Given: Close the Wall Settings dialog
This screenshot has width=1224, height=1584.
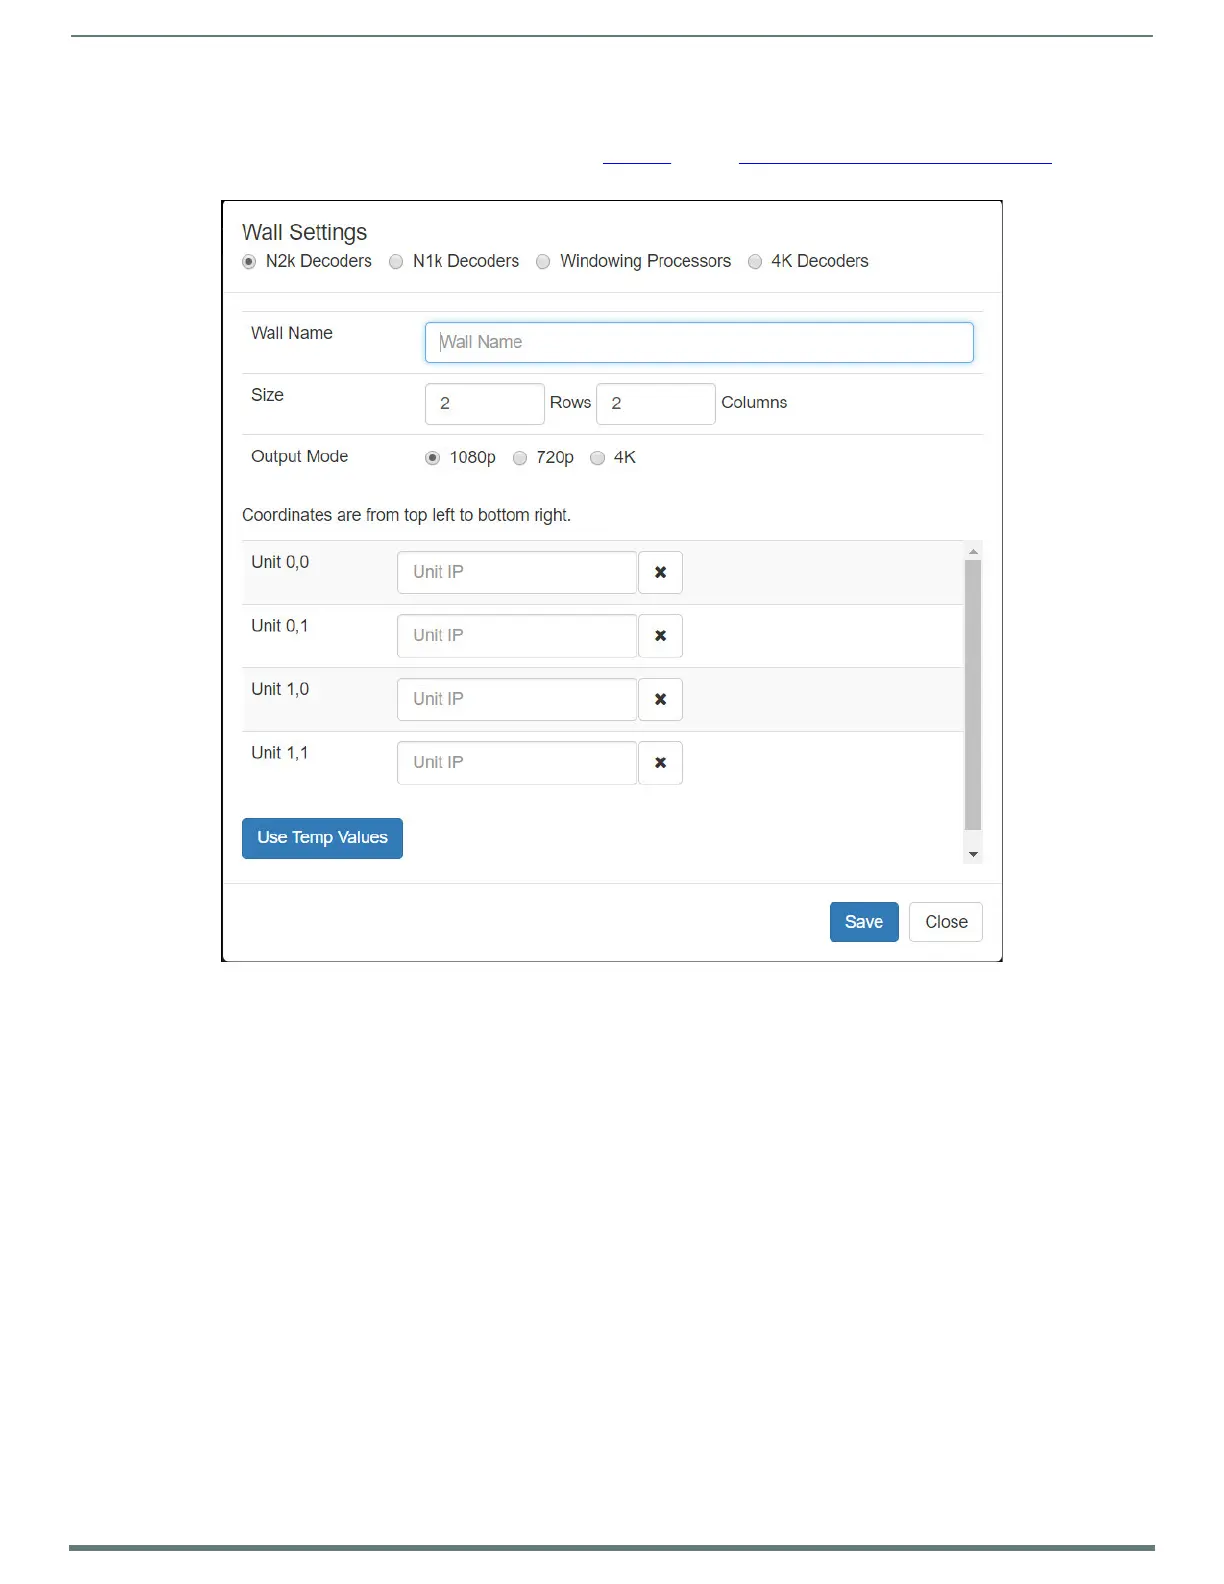Looking at the screenshot, I should click(x=946, y=922).
